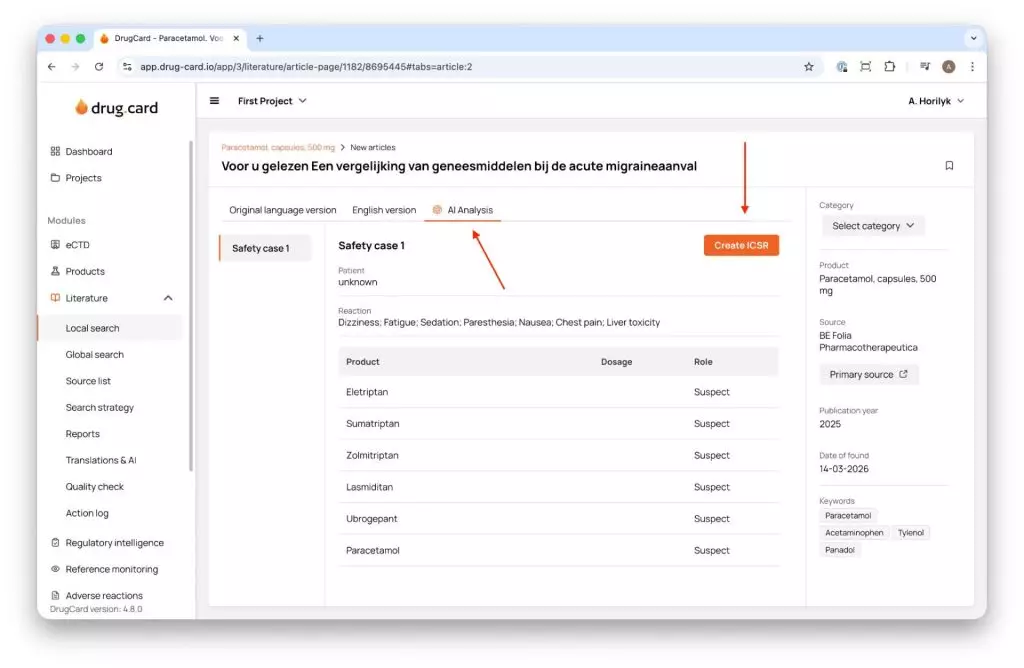Click the AI Analysis tab icon

[438, 210]
